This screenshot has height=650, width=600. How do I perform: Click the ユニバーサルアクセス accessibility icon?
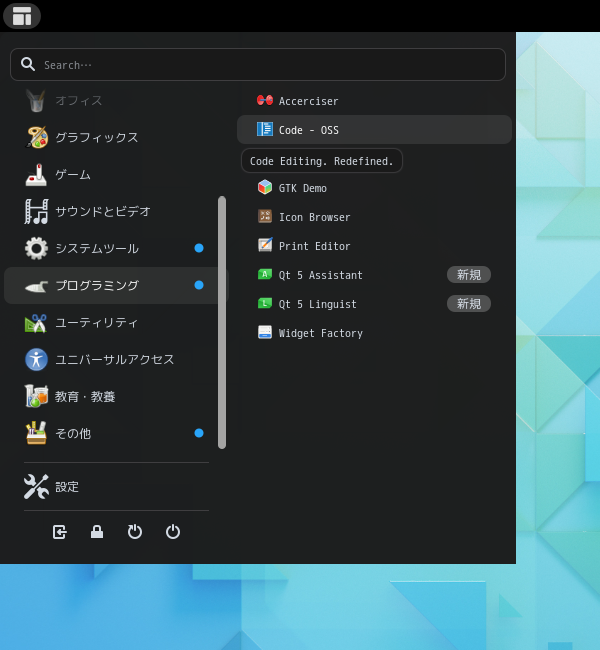36,359
